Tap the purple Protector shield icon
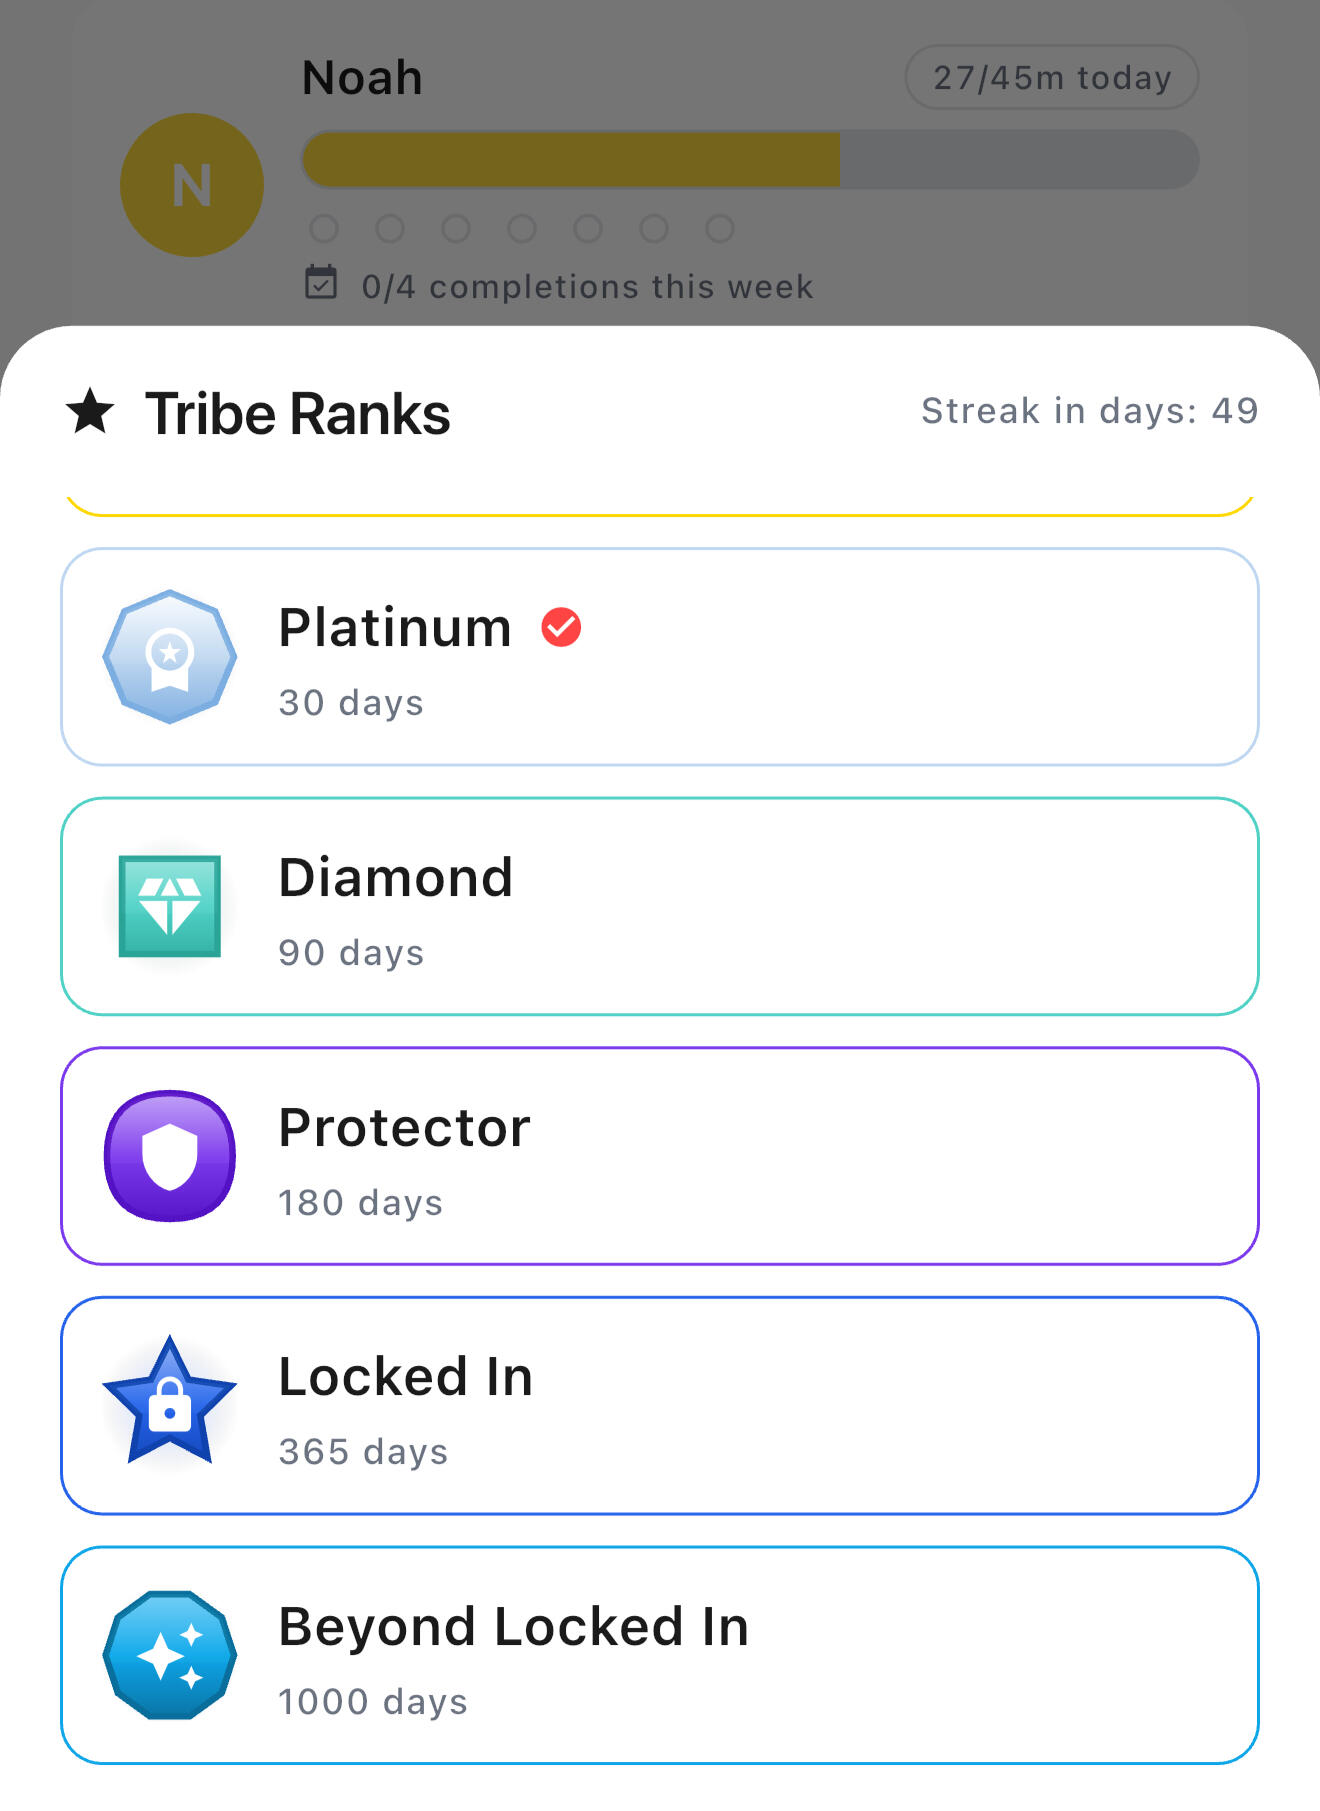 coord(170,1156)
